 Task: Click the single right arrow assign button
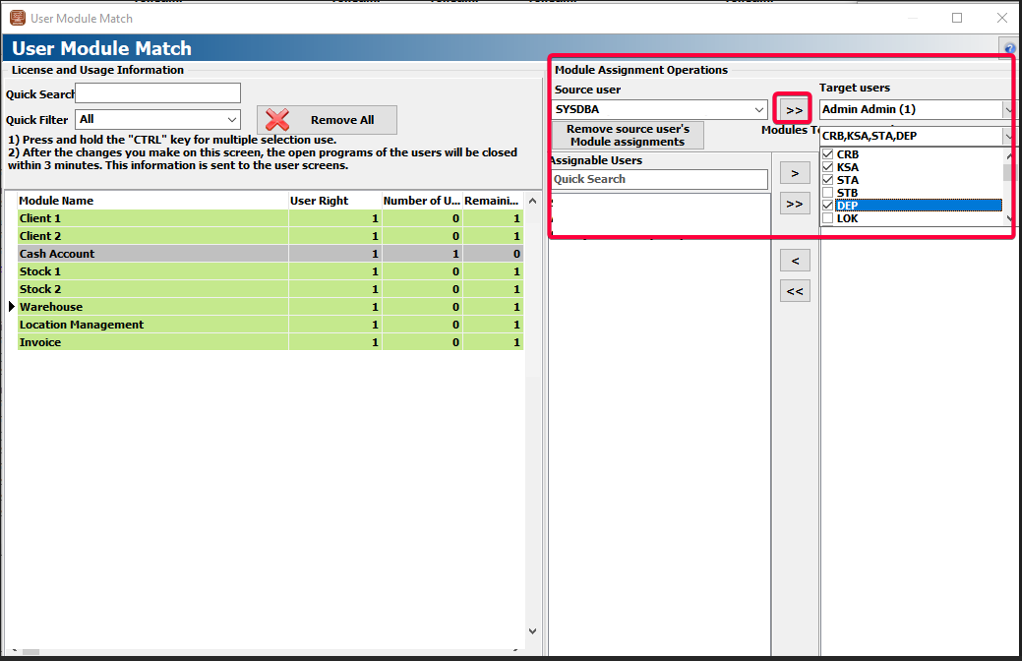(794, 173)
